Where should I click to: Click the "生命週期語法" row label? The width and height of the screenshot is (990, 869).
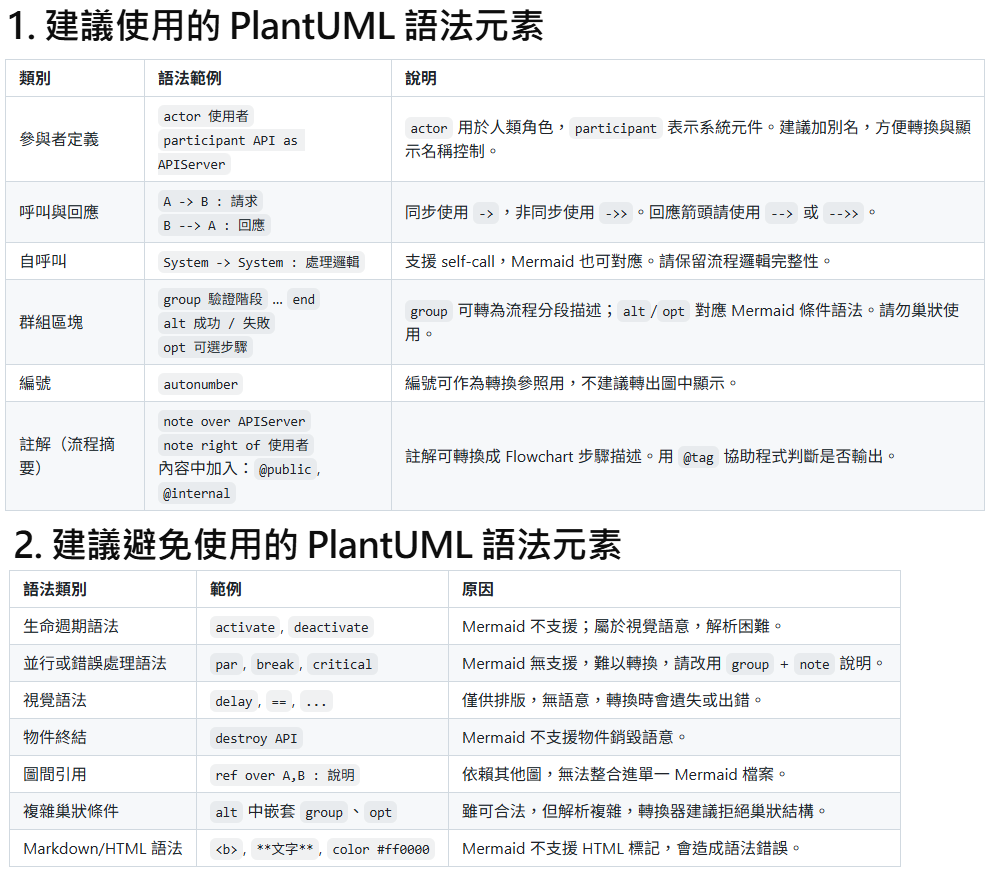[71, 626]
